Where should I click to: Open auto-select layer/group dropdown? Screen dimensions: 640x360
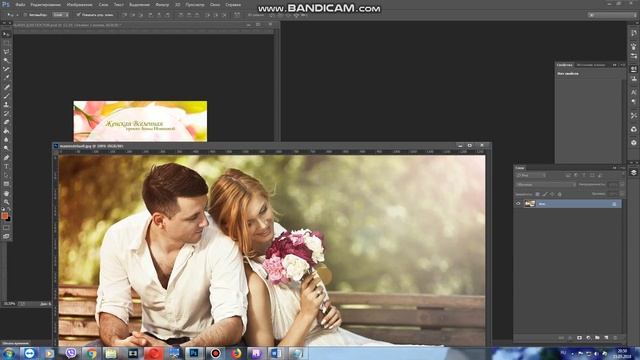coord(60,15)
